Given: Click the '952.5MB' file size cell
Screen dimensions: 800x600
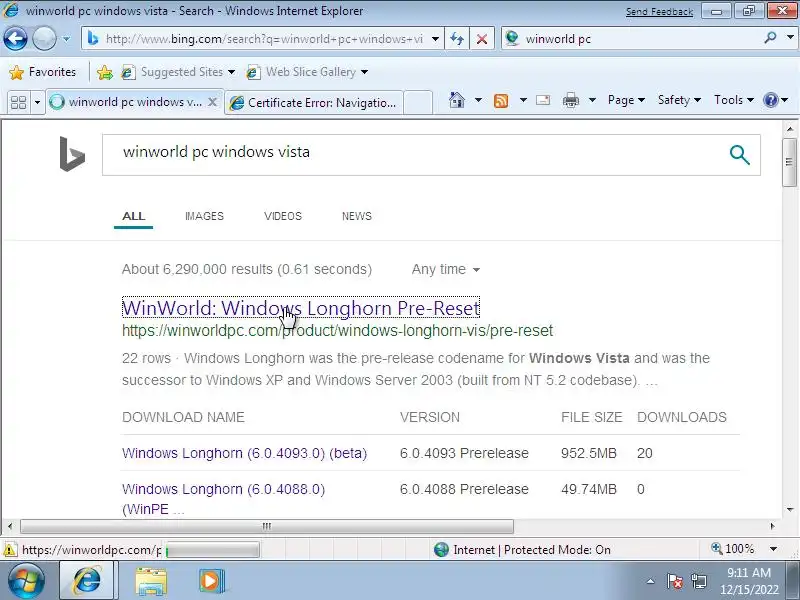Looking at the screenshot, I should tap(589, 453).
